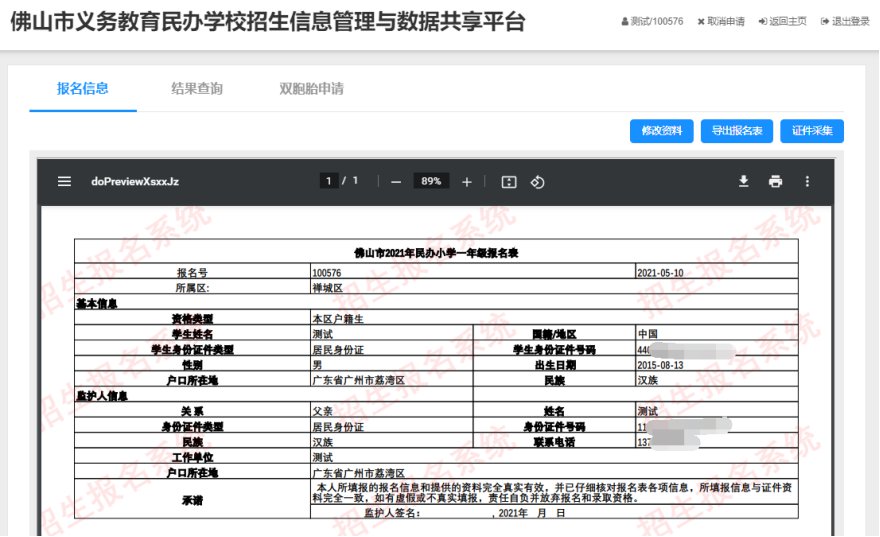Open the PDF viewer sidebar menu icon
The image size is (880, 537).
(x=64, y=182)
